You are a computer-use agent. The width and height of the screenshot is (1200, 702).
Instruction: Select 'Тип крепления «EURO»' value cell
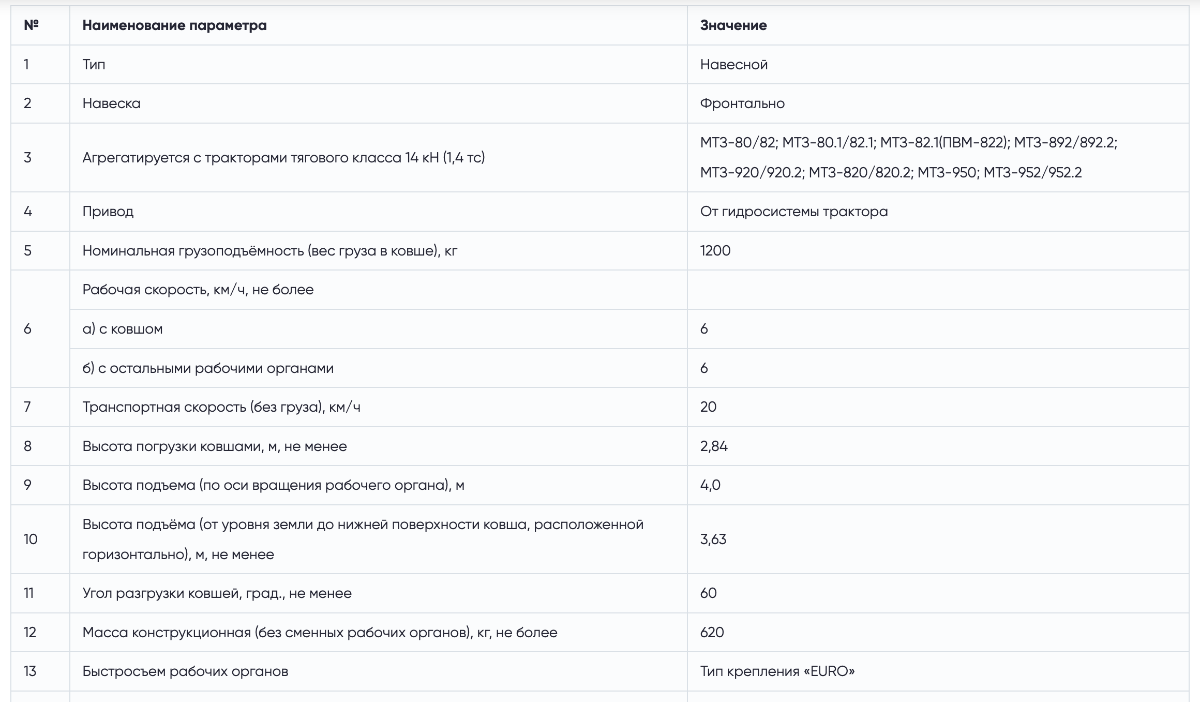pyautogui.click(x=938, y=671)
